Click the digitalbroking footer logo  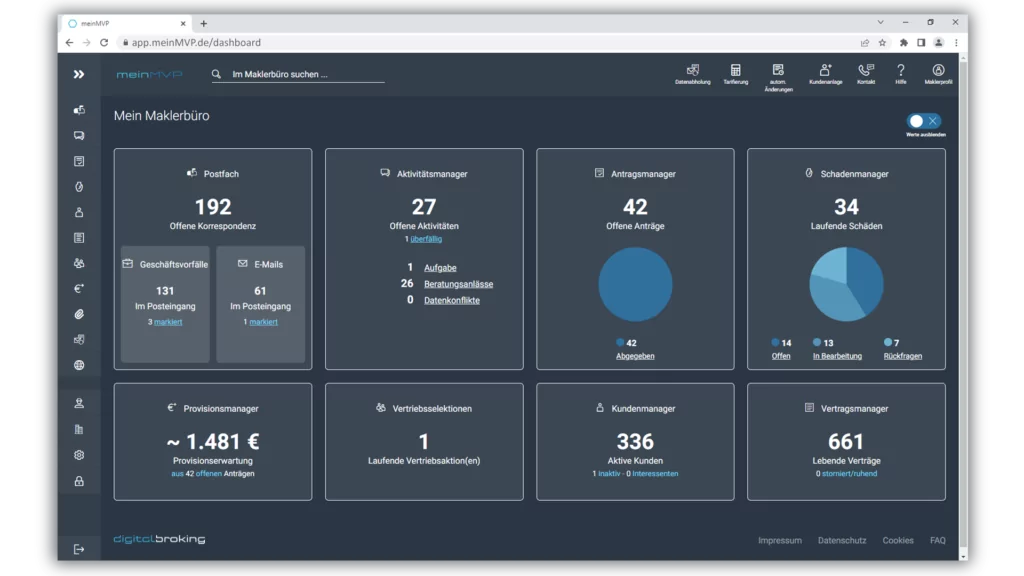pyautogui.click(x=159, y=539)
